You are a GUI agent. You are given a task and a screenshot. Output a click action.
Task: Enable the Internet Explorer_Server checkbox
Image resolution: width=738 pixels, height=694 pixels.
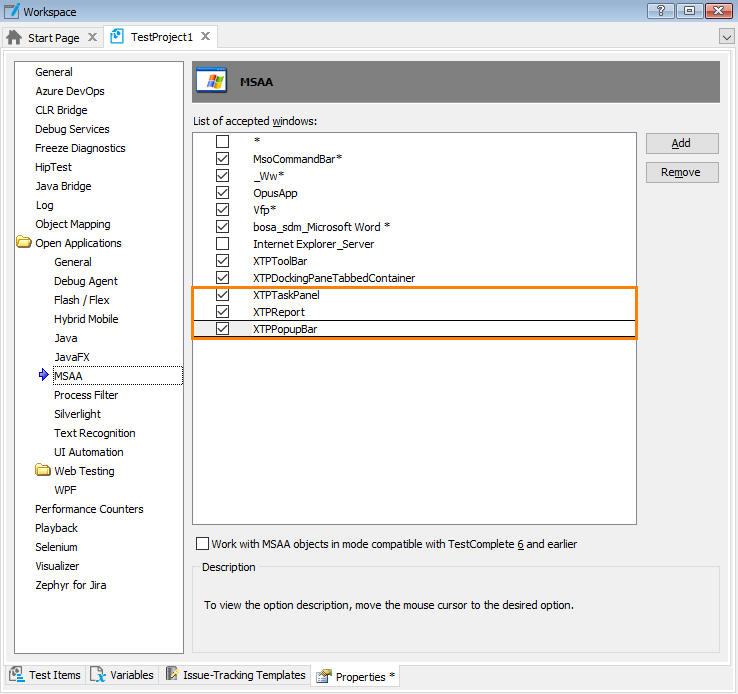(x=222, y=244)
